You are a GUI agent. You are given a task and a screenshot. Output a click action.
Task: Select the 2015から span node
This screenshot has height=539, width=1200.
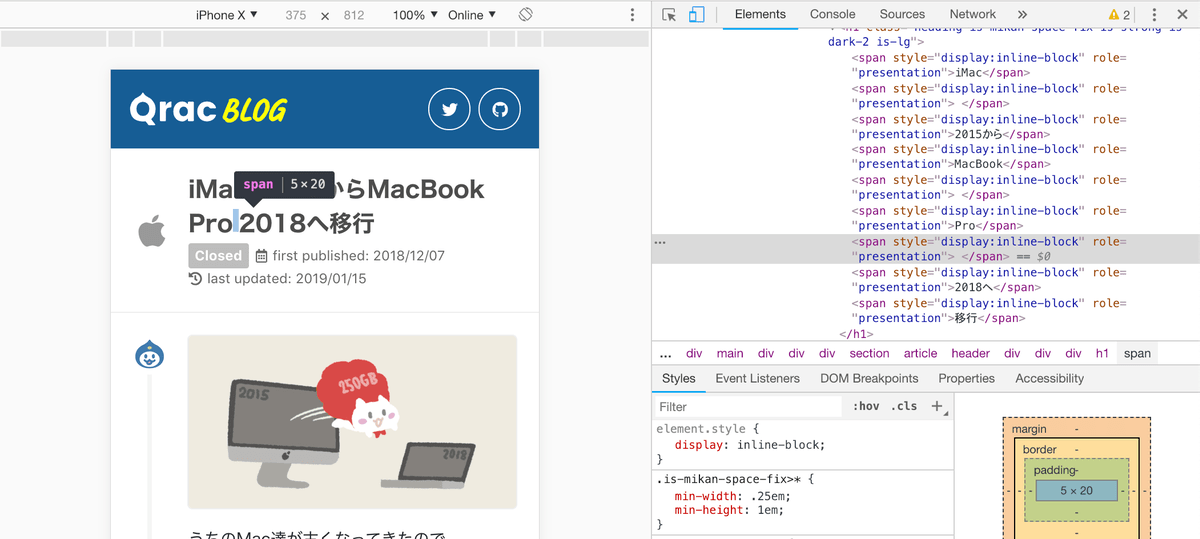(989, 126)
